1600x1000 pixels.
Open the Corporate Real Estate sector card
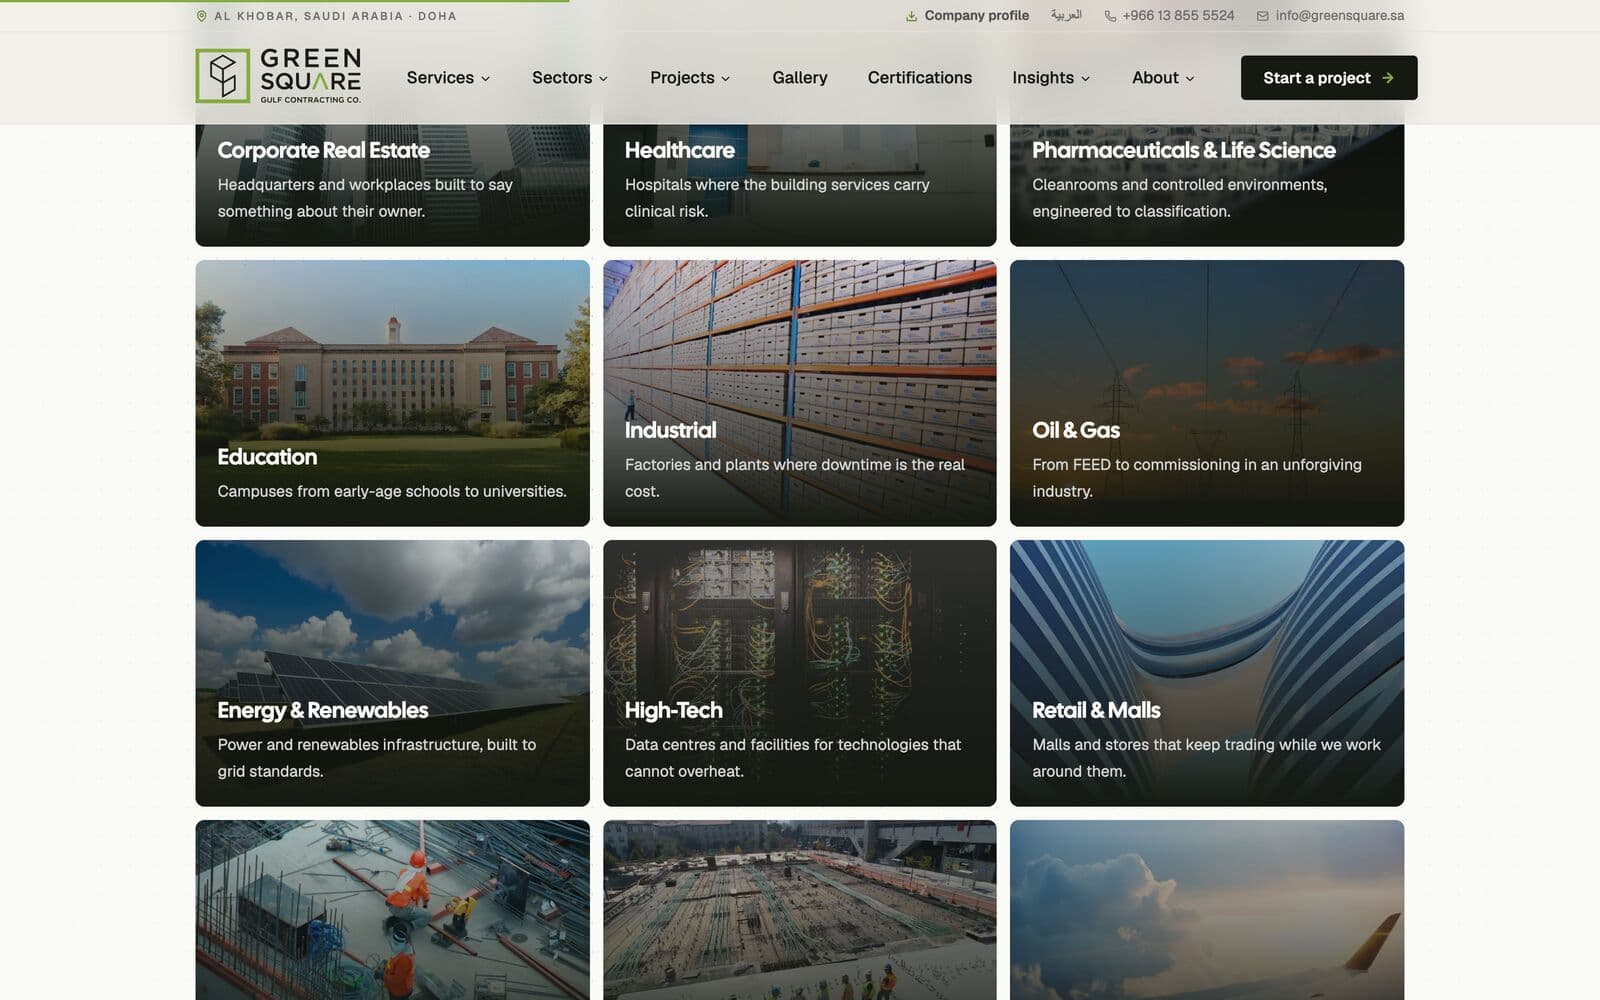coord(392,185)
